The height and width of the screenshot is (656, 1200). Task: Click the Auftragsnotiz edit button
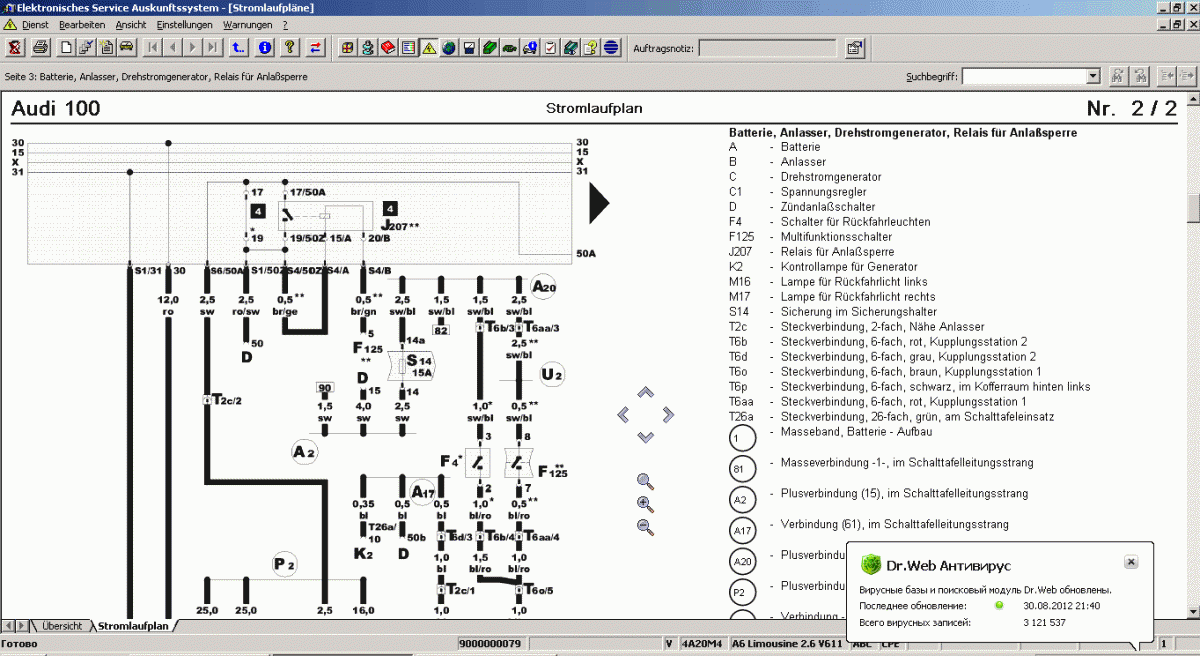coord(855,47)
